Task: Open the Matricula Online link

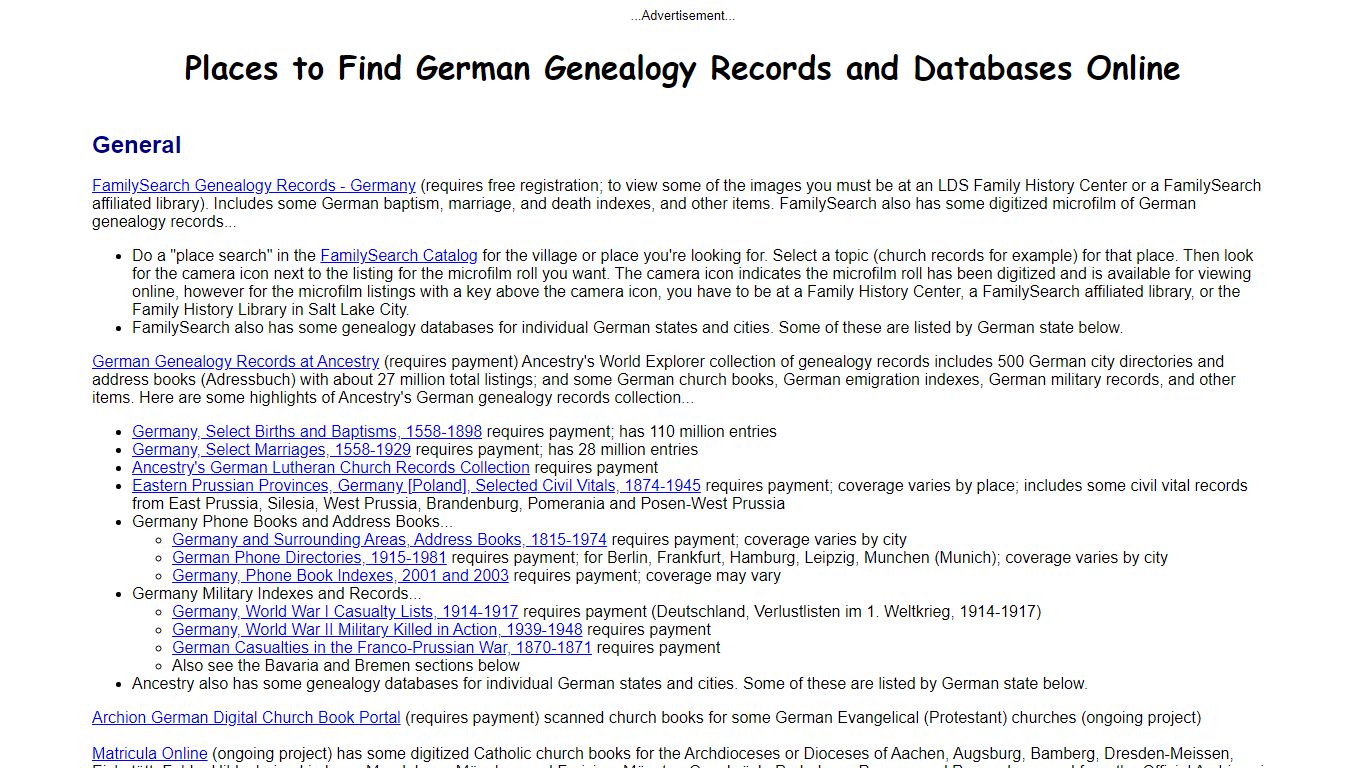Action: tap(150, 754)
